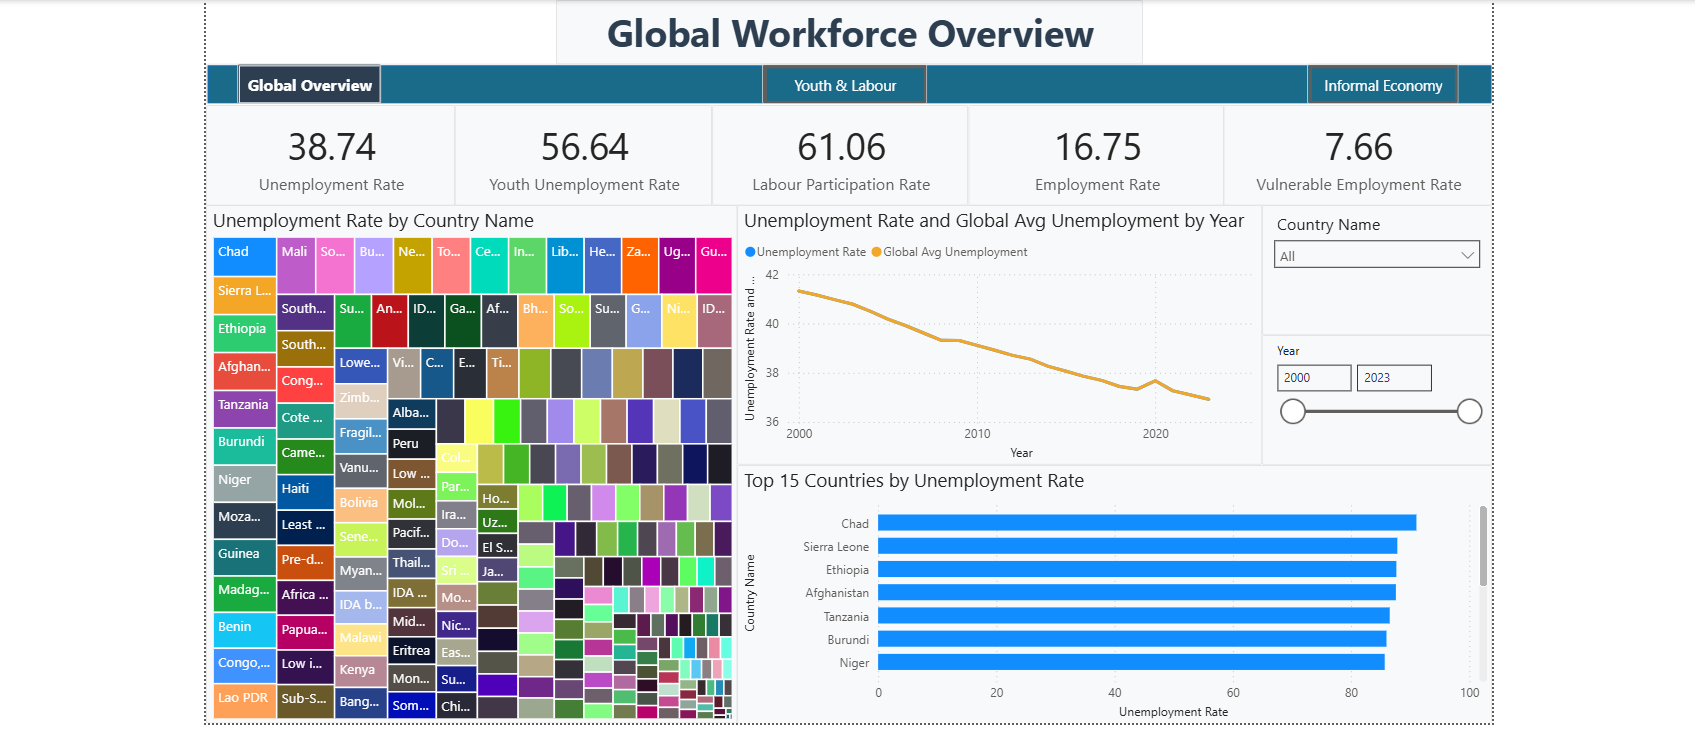
Task: Click the Zimb... treemap tile
Action: click(x=361, y=399)
